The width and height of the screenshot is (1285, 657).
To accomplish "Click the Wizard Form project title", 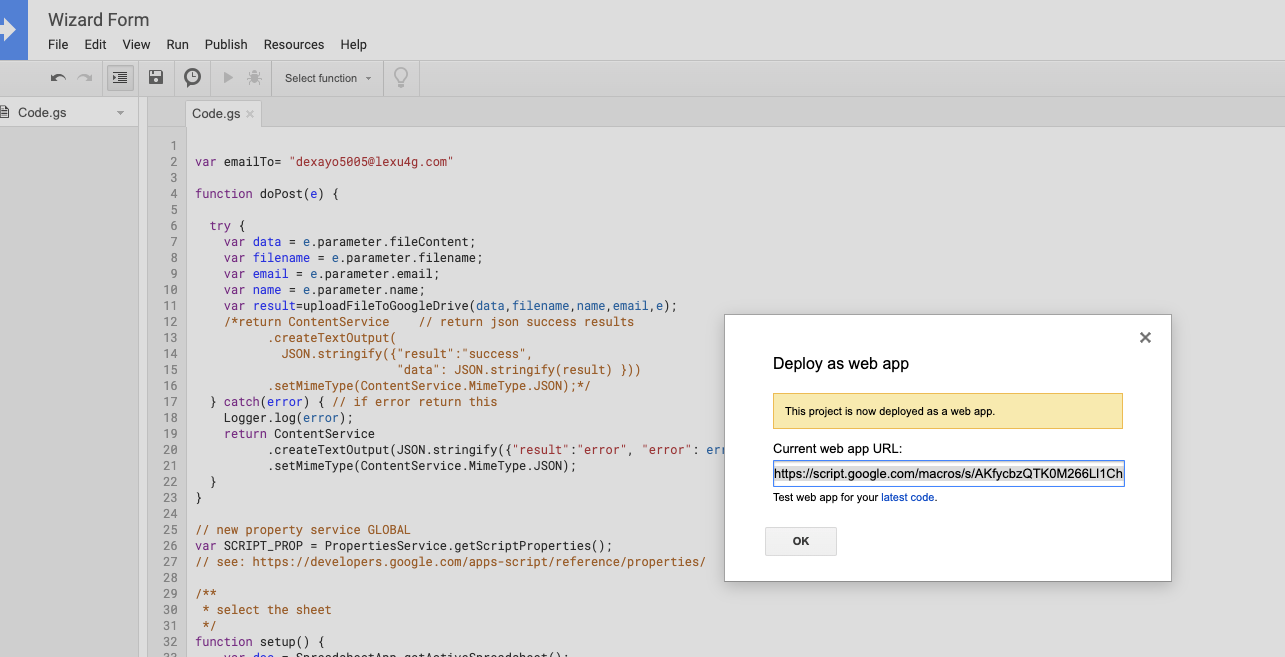I will click(x=99, y=20).
